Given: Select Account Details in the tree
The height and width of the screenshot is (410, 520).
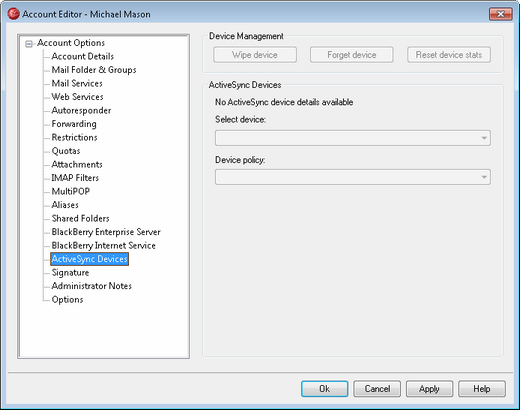Looking at the screenshot, I should 83,56.
